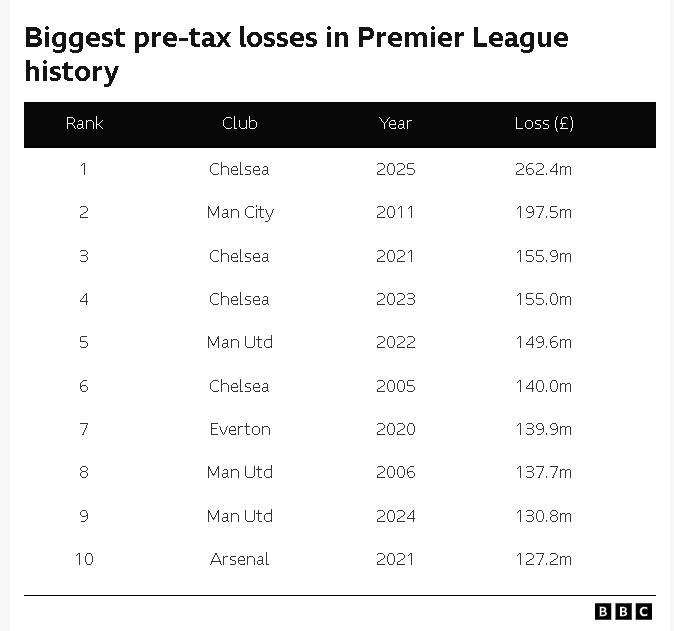The width and height of the screenshot is (674, 631).
Task: Click the 155.0m loss figure
Action: click(543, 299)
